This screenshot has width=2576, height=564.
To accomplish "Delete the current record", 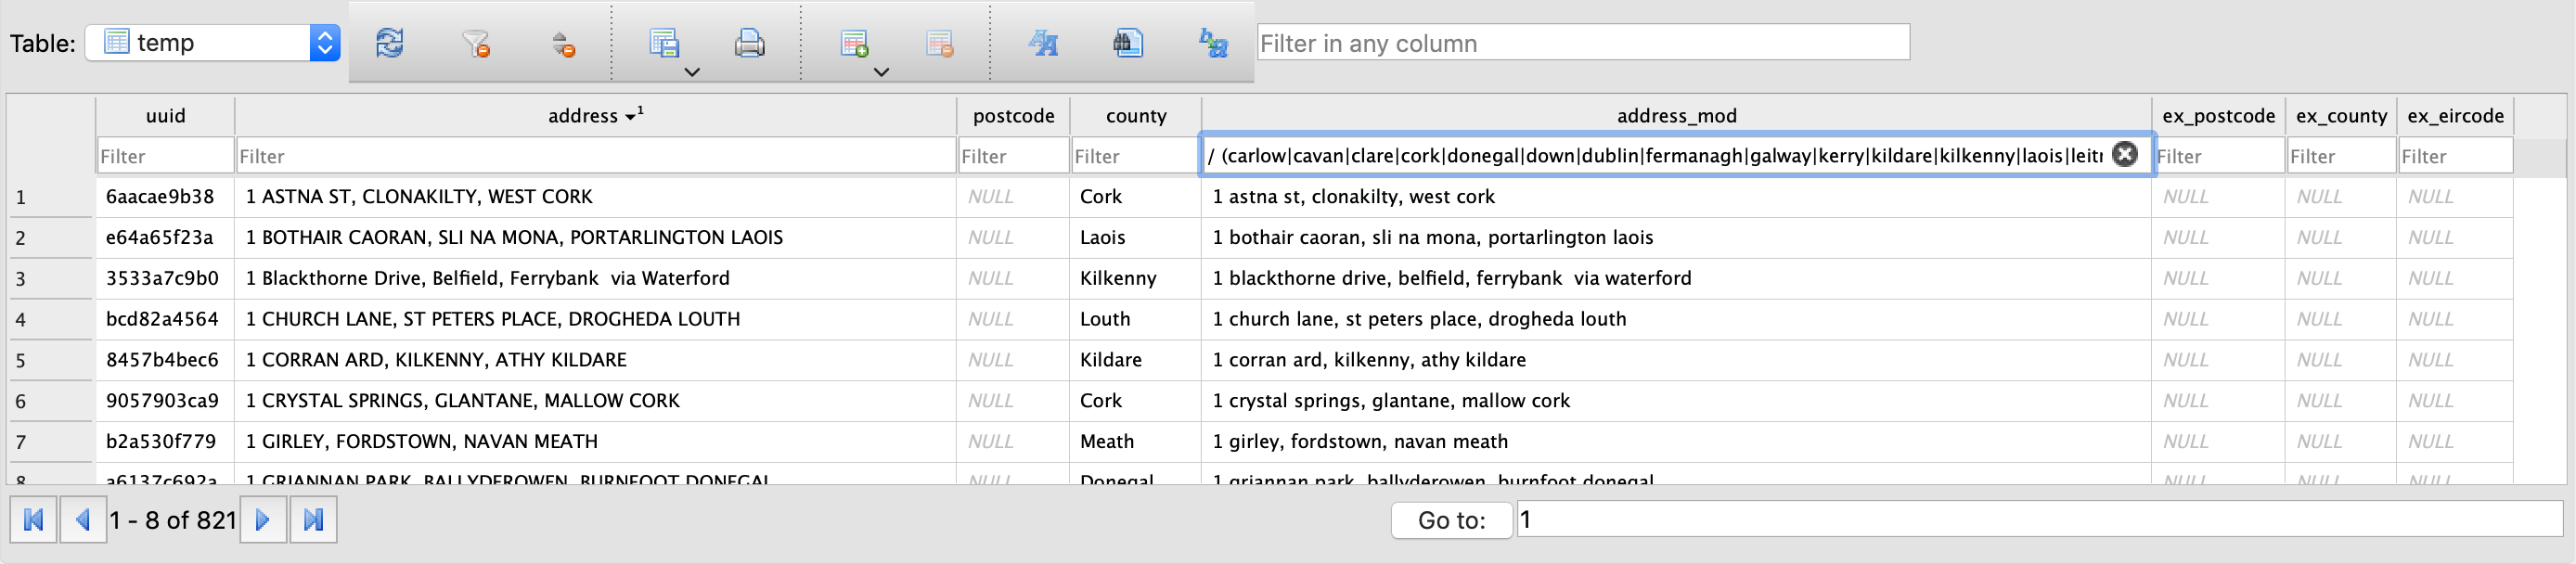I will click(939, 43).
